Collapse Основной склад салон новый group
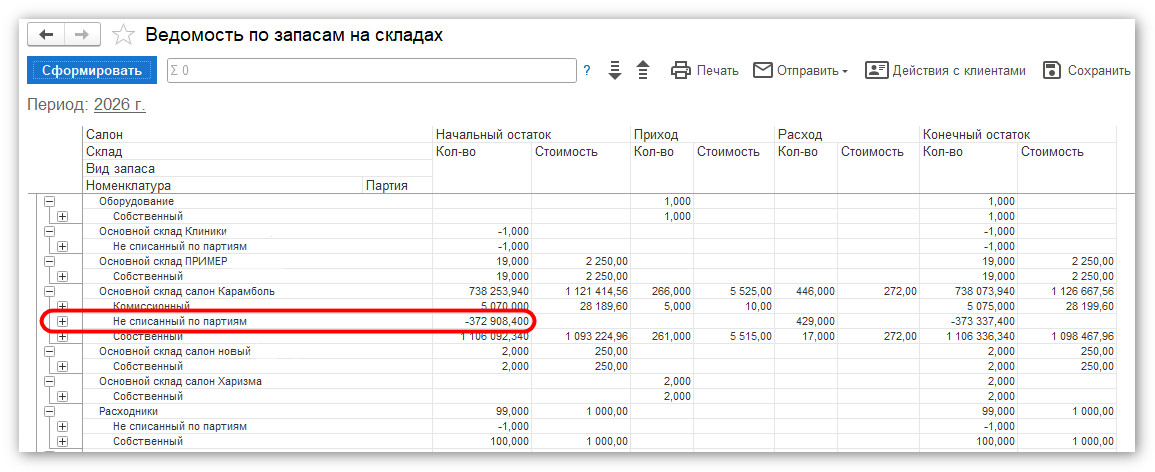1155x472 pixels. (x=50, y=351)
